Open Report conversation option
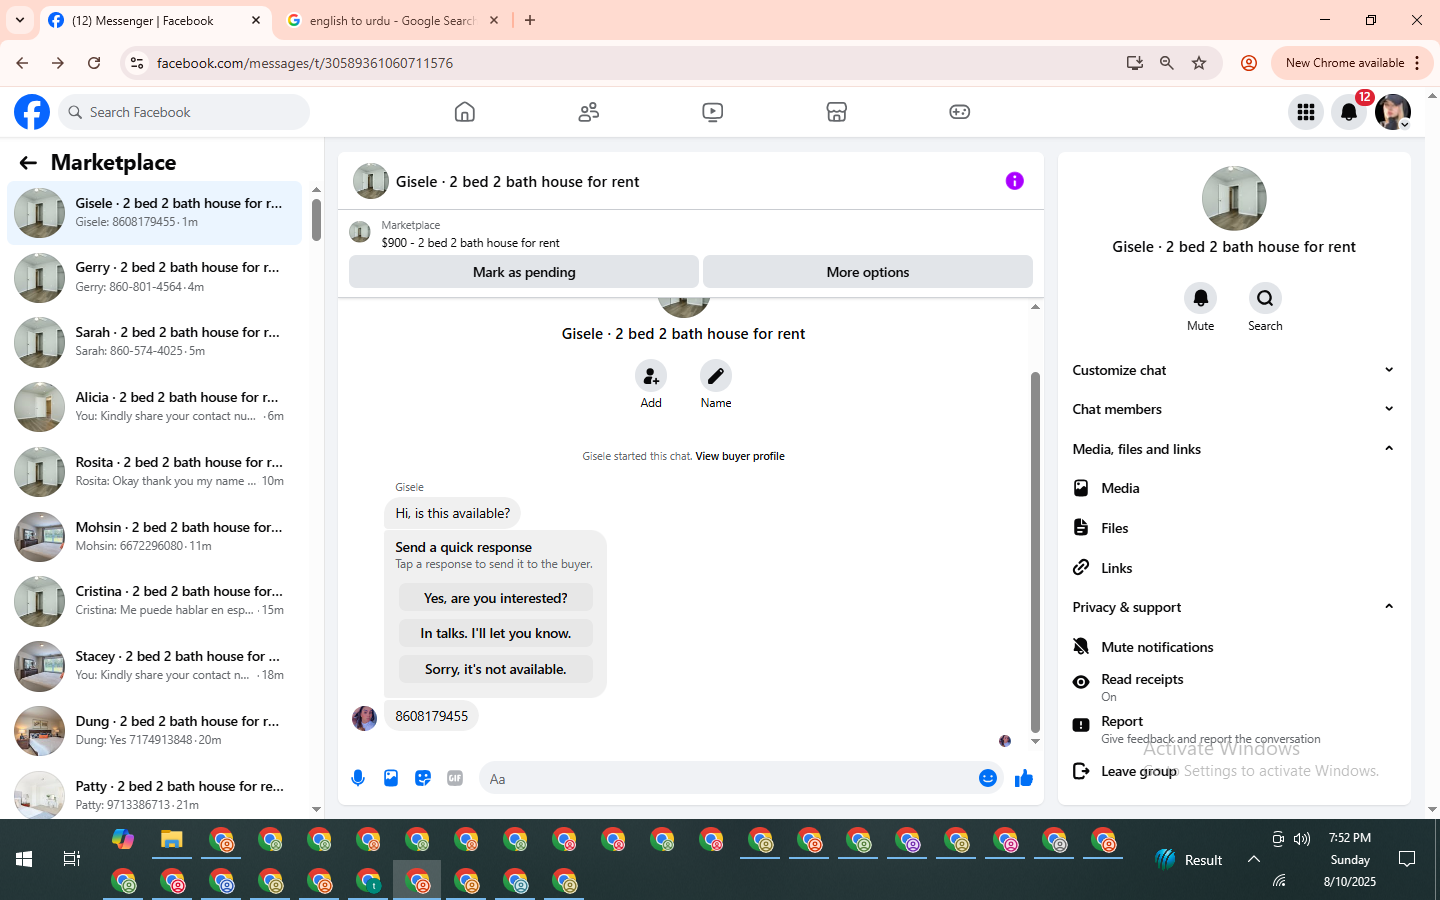The width and height of the screenshot is (1440, 900). pos(1234,729)
